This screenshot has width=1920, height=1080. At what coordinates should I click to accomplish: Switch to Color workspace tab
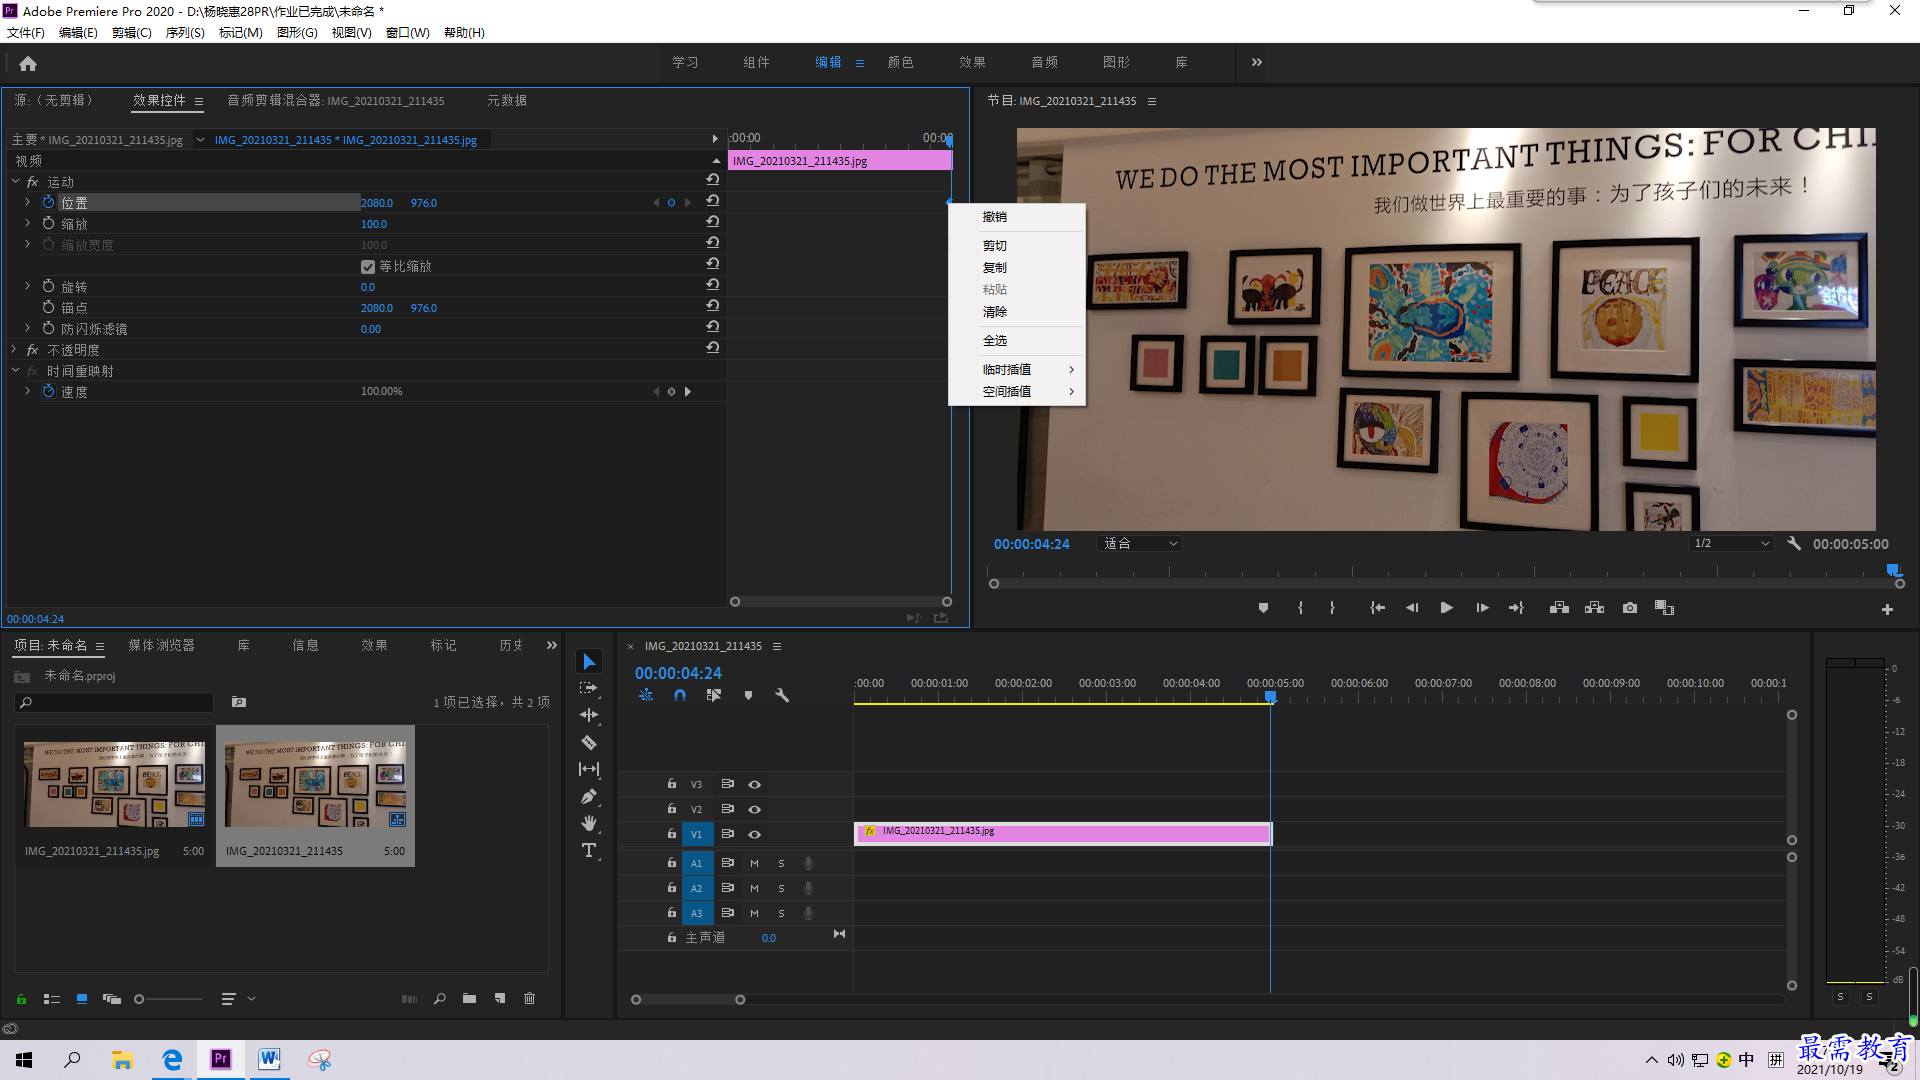[900, 62]
